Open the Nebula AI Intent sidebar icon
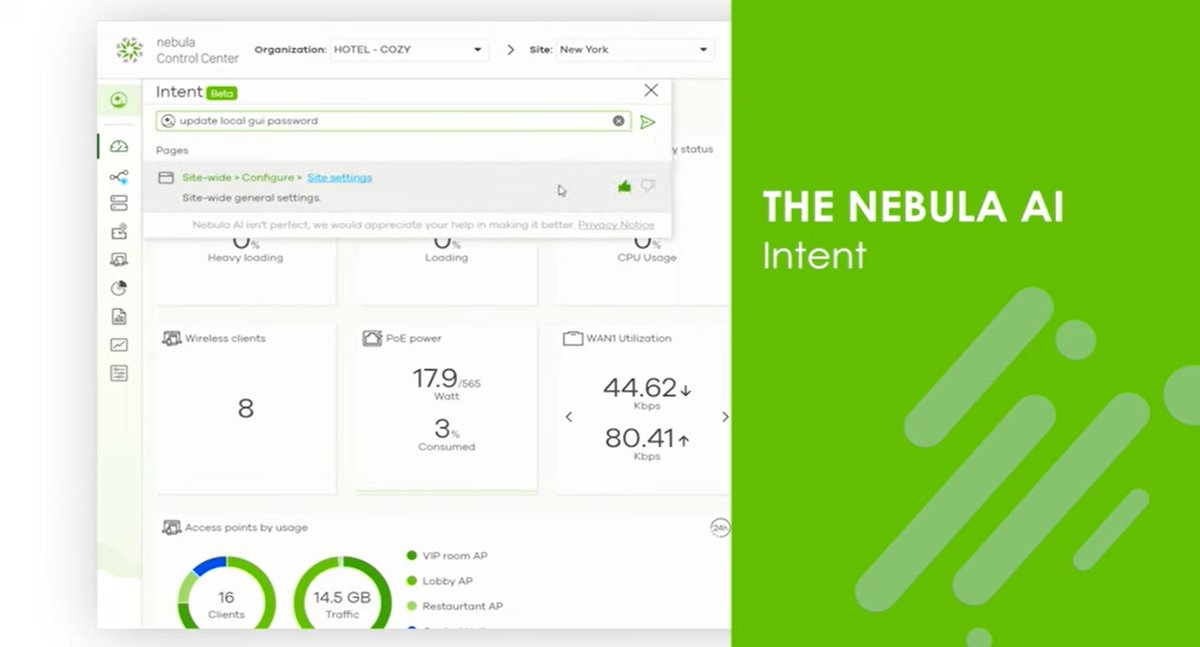The image size is (1200, 647). (119, 100)
